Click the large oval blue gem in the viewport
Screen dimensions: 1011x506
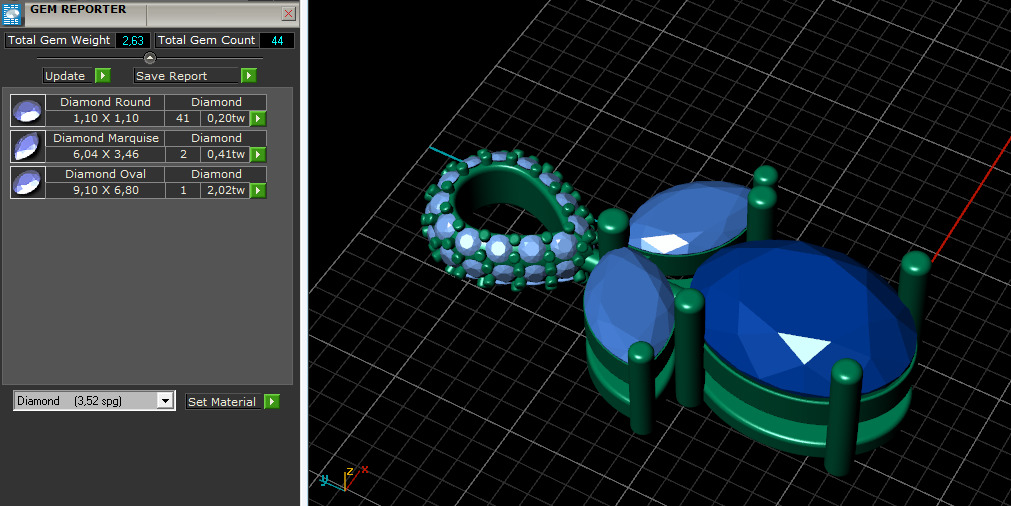(x=803, y=318)
